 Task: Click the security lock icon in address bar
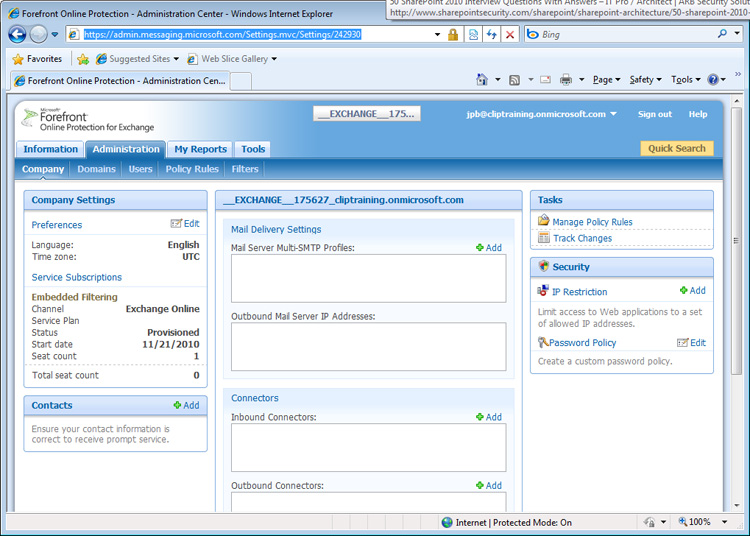(x=452, y=34)
